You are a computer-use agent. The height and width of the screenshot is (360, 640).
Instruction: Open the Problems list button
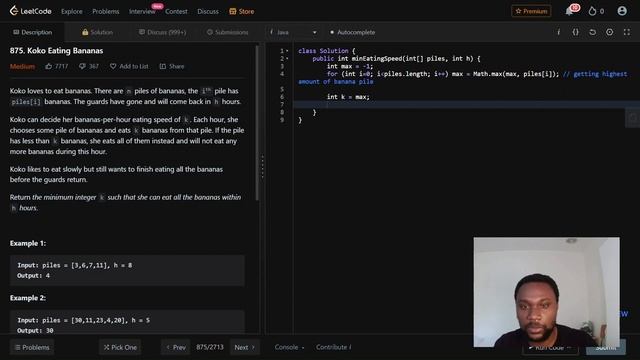click(x=32, y=347)
